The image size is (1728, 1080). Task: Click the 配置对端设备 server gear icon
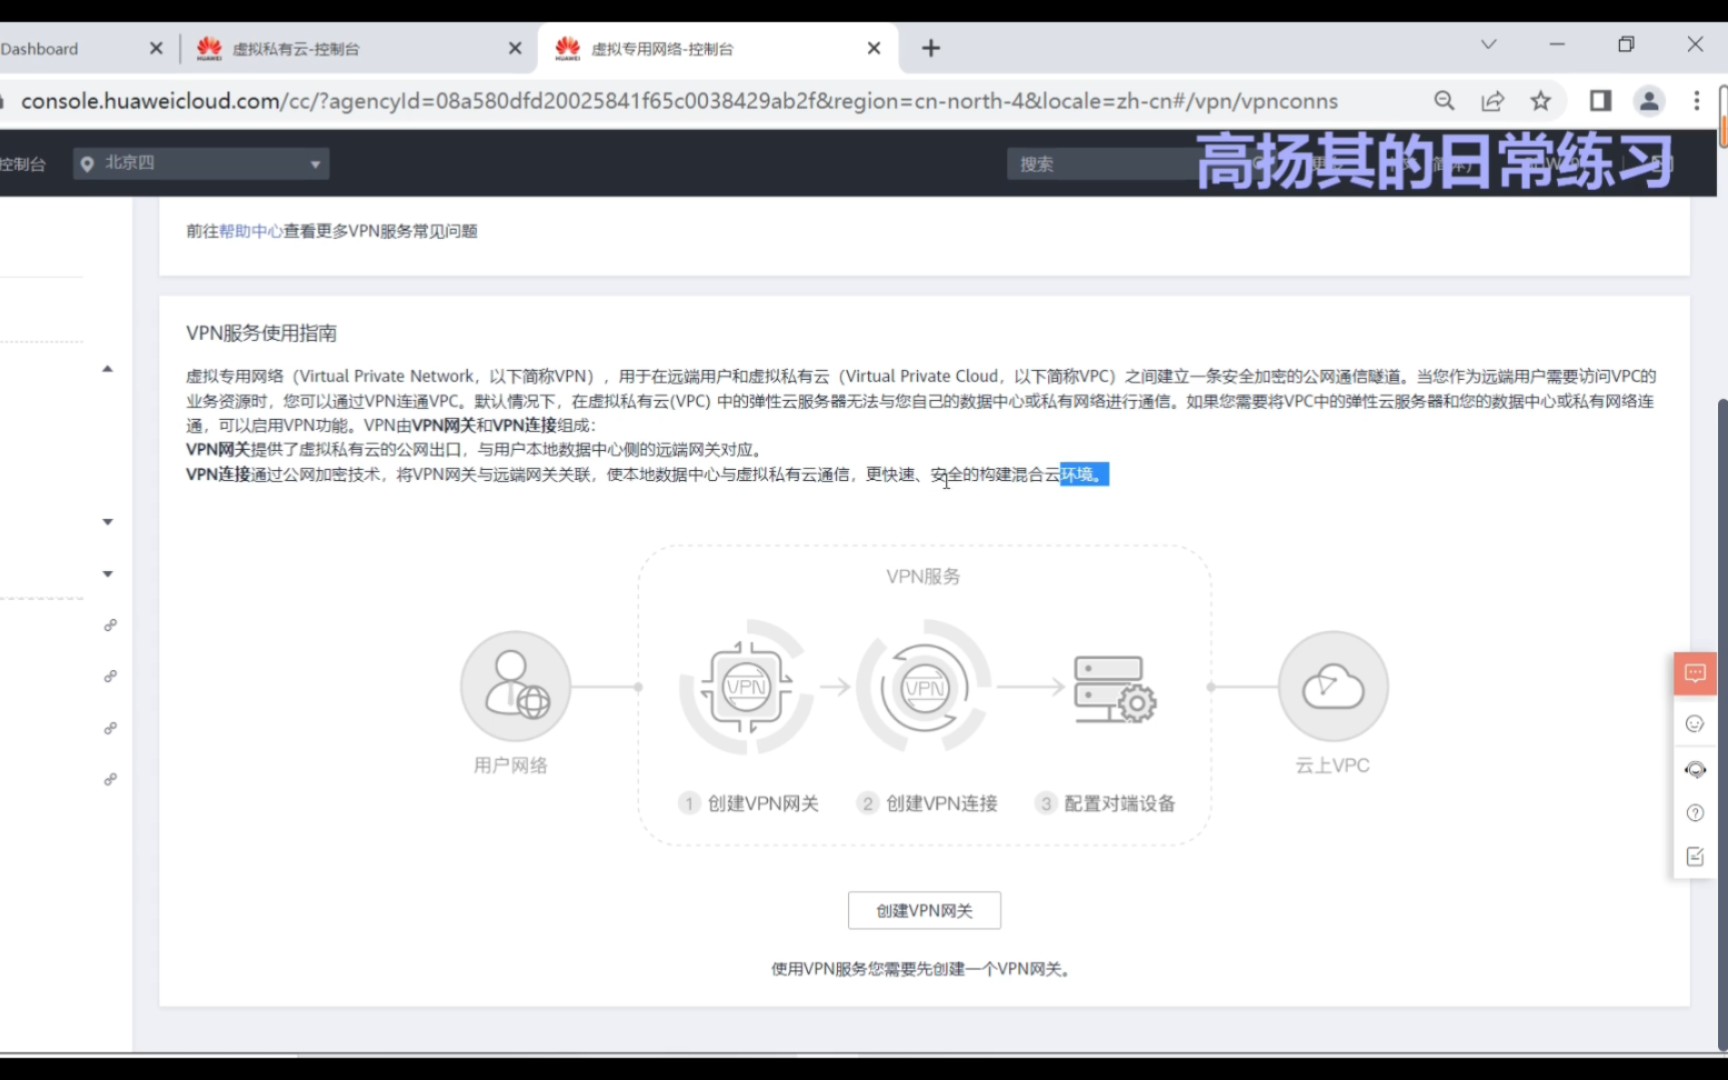click(1114, 688)
